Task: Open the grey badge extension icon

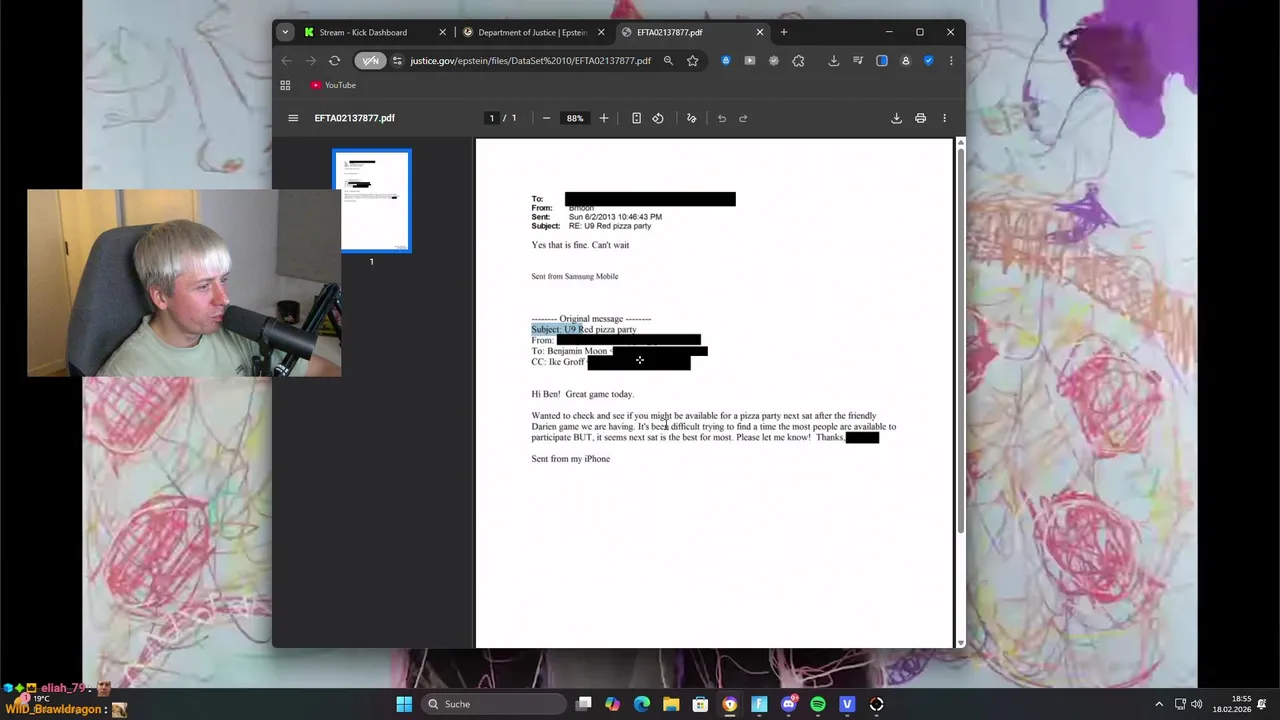Action: (774, 61)
